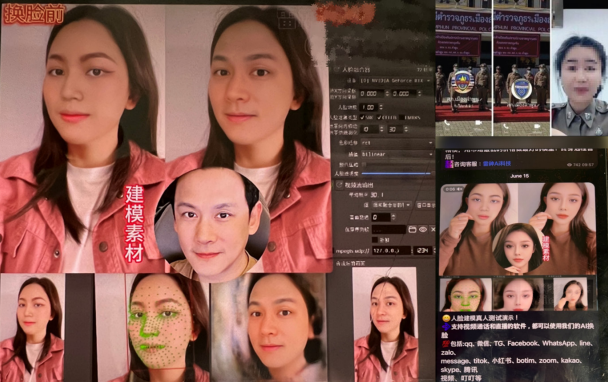This screenshot has height=382, width=608.
Task: Enable the LMRKS mask type checkbox
Action: [x=402, y=118]
